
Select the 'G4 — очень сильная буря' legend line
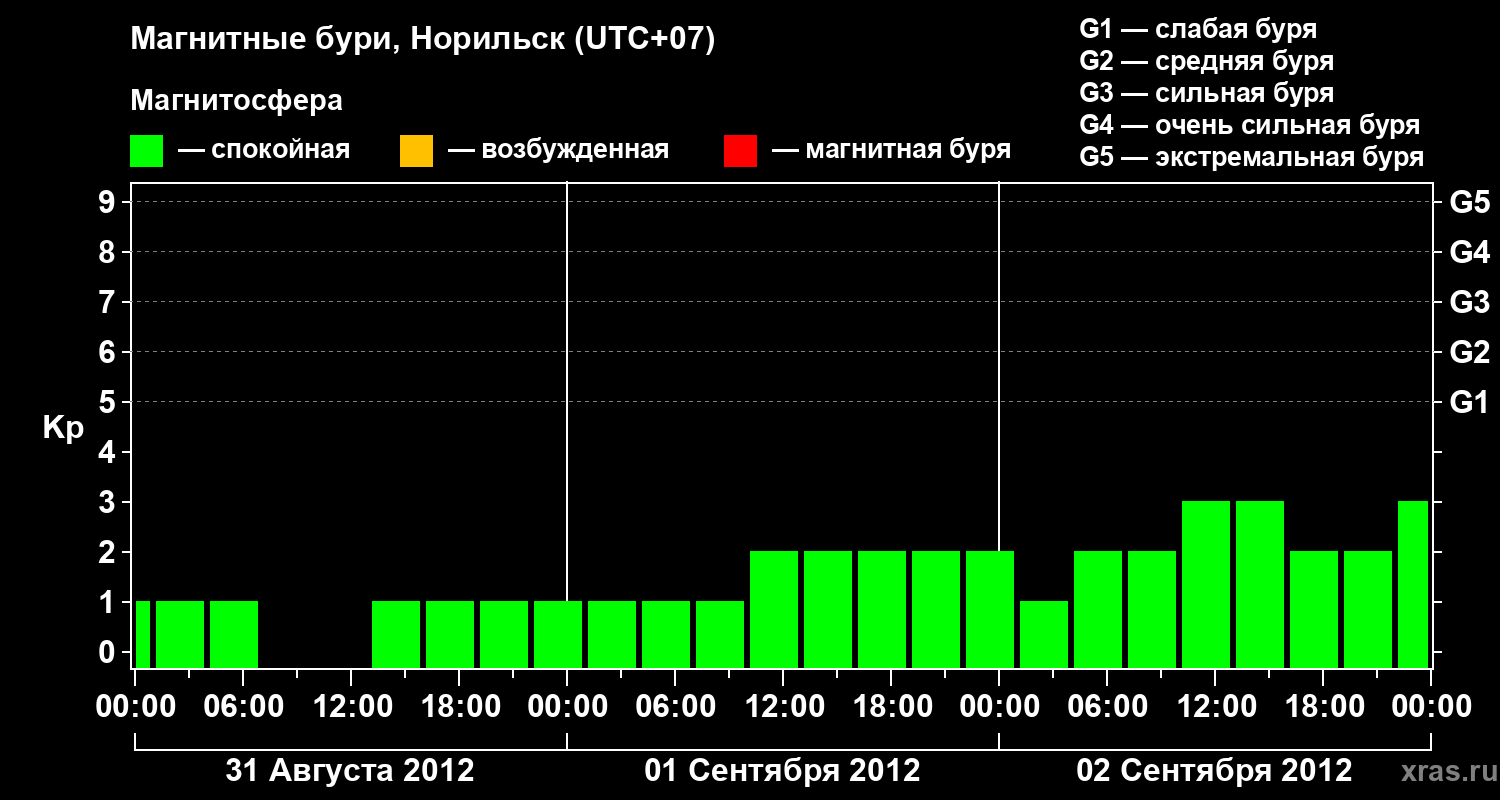pyautogui.click(x=1249, y=125)
